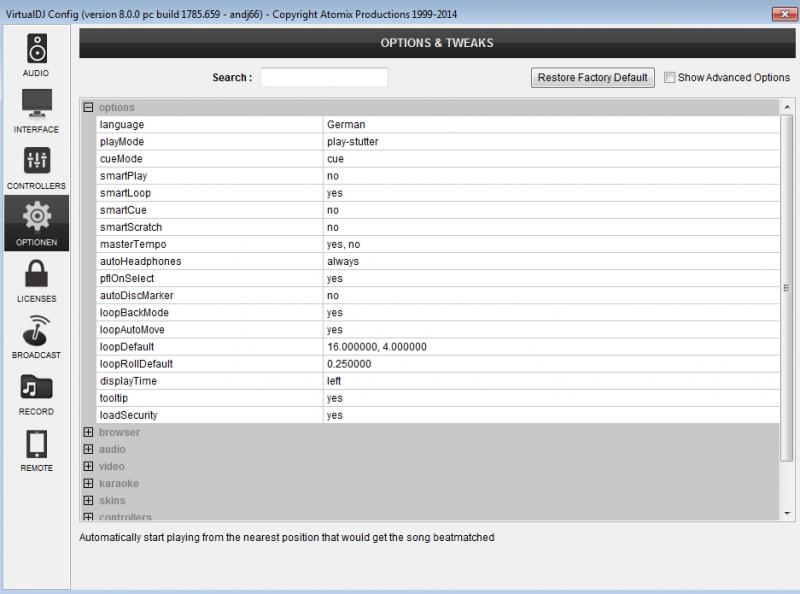Viewport: 800px width, 594px height.
Task: Select the smartLoop option row
Action: point(438,193)
